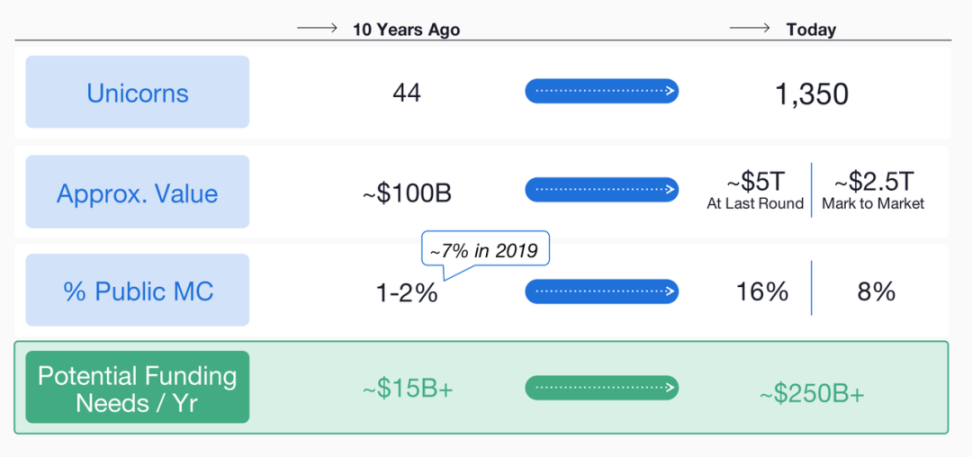972x457 pixels.
Task: Select the Today column header
Action: [x=811, y=30]
